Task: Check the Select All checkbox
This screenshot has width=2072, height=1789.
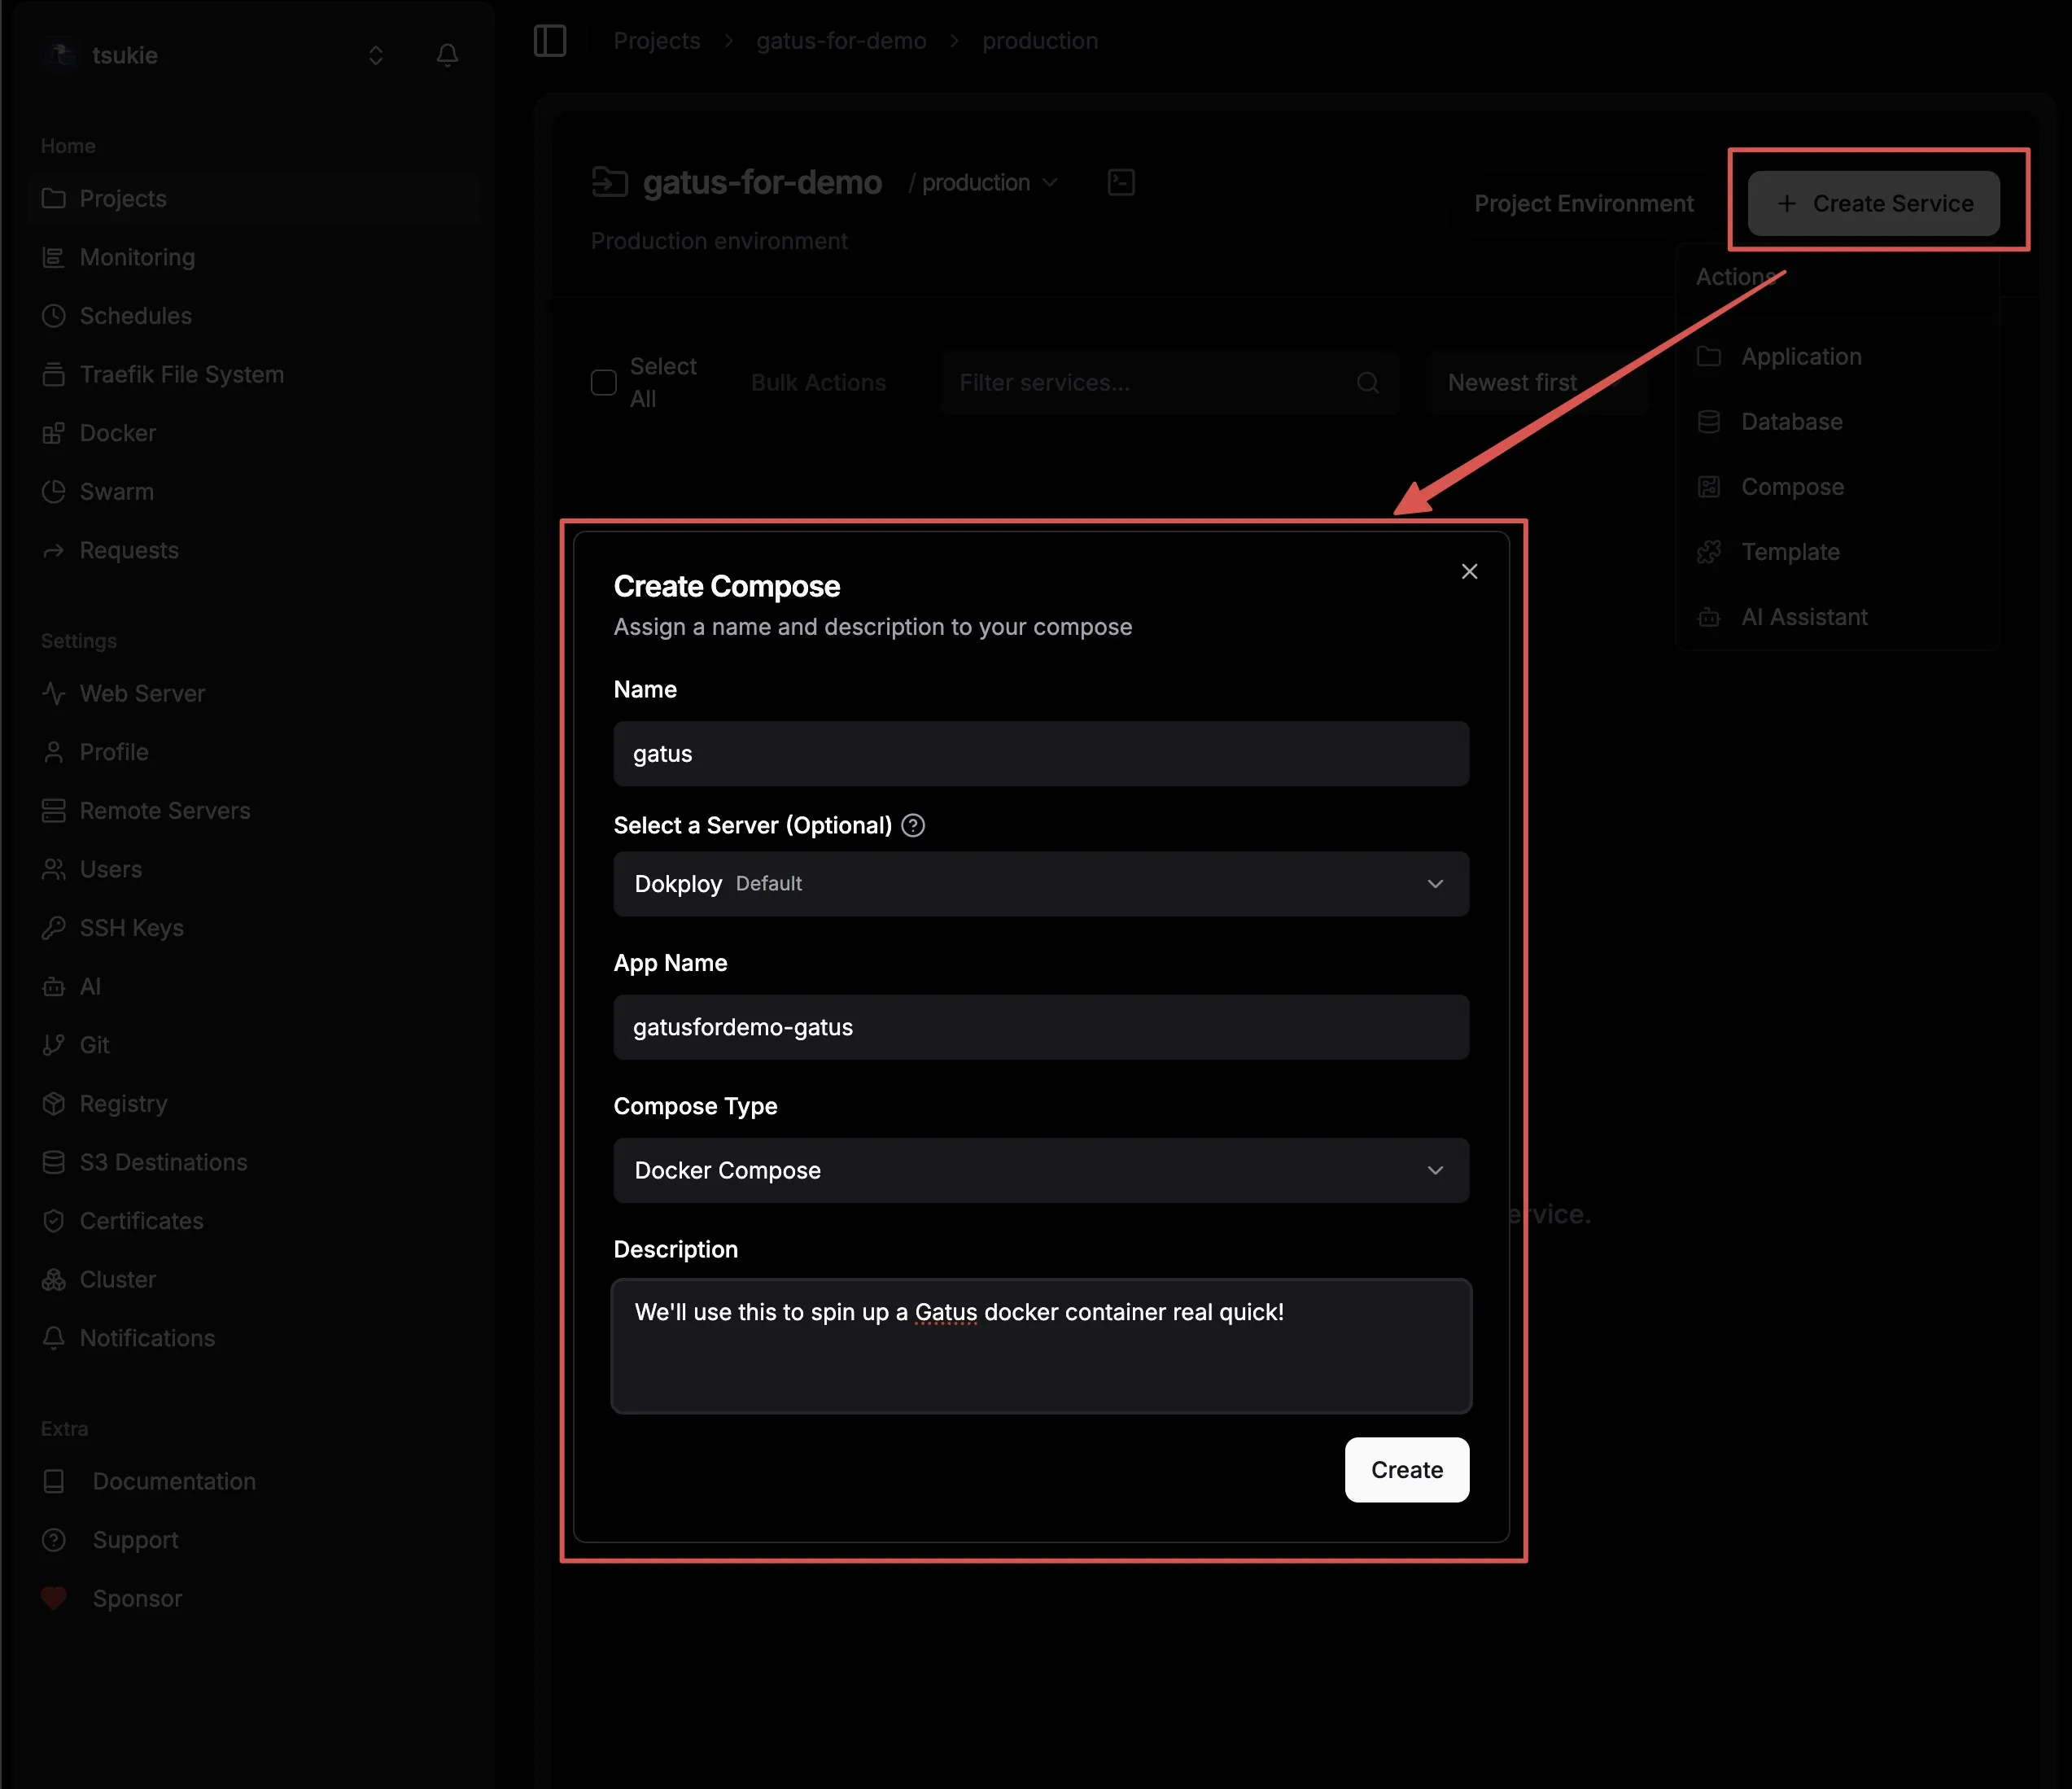Action: click(x=604, y=382)
